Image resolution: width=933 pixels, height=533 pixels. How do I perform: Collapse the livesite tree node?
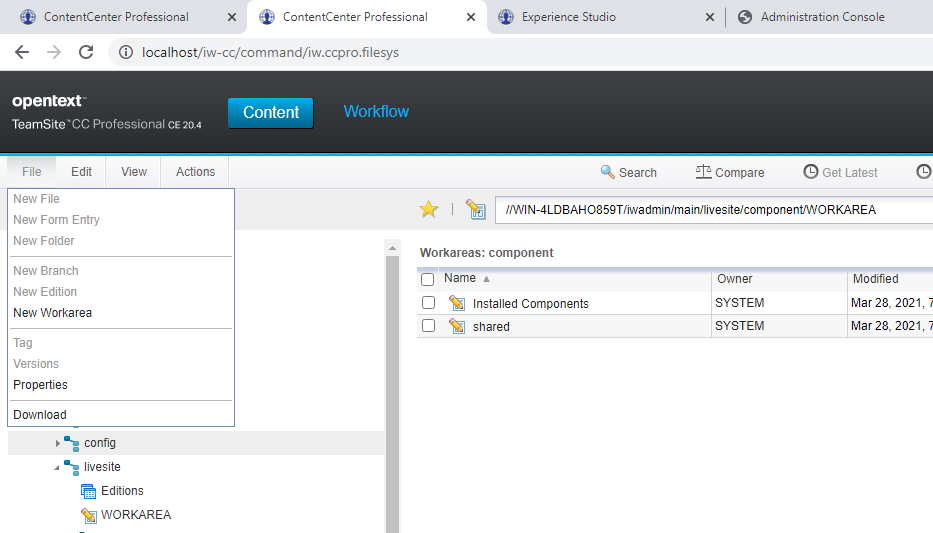click(x=57, y=468)
